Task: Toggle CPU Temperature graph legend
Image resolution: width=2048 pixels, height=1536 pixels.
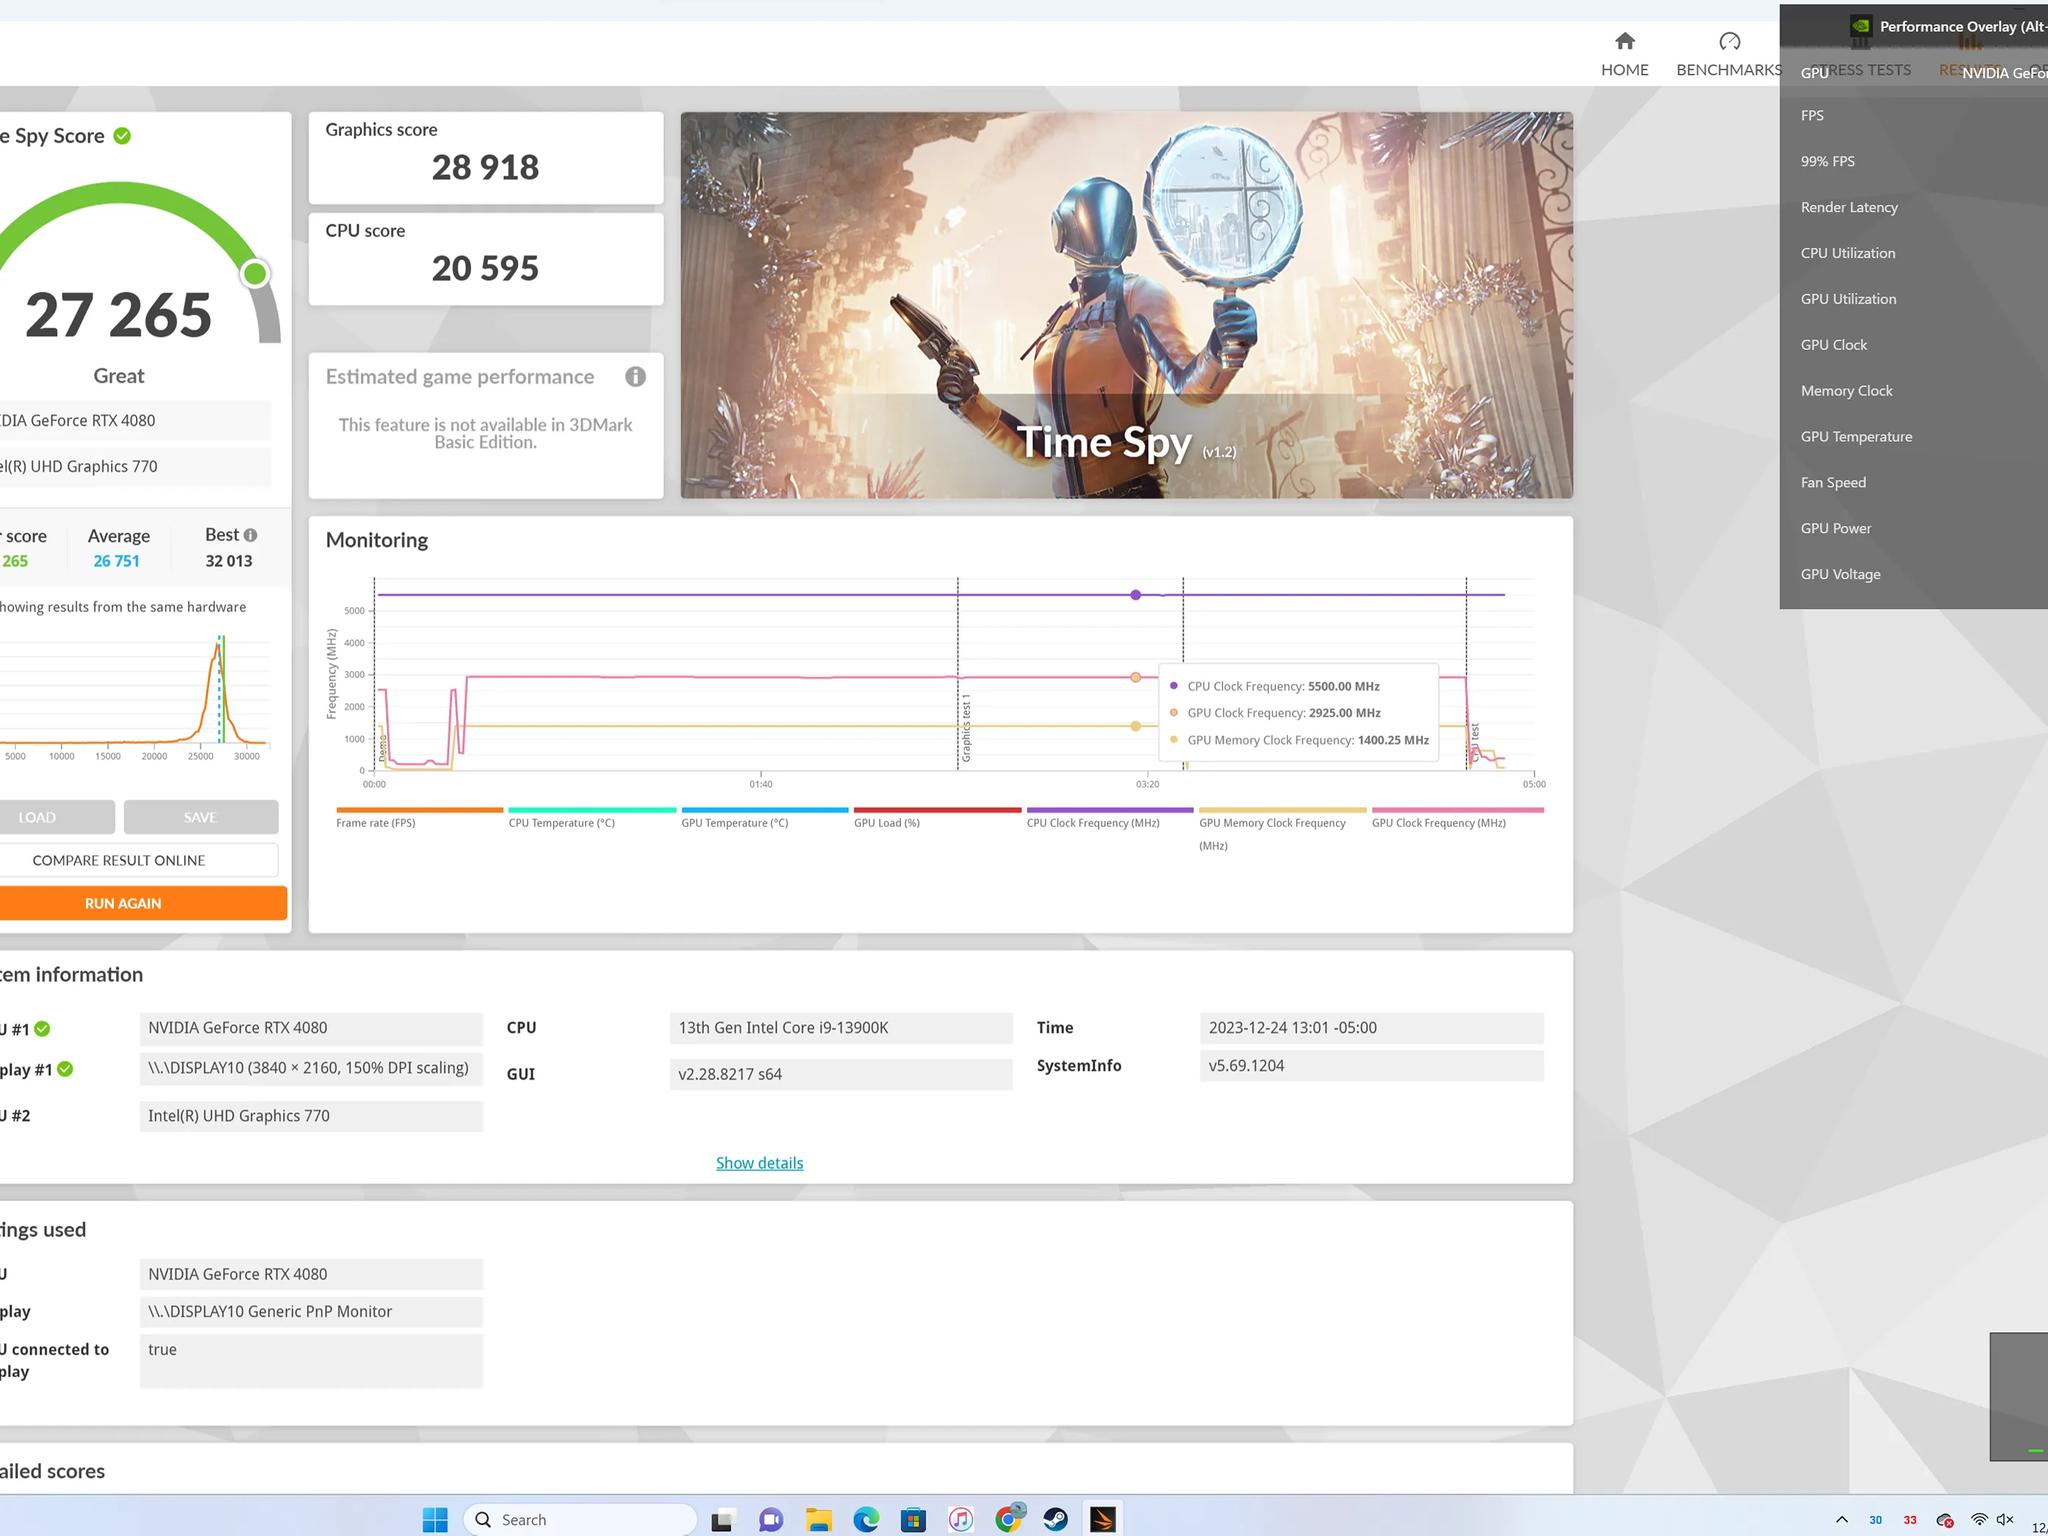Action: pos(592,817)
